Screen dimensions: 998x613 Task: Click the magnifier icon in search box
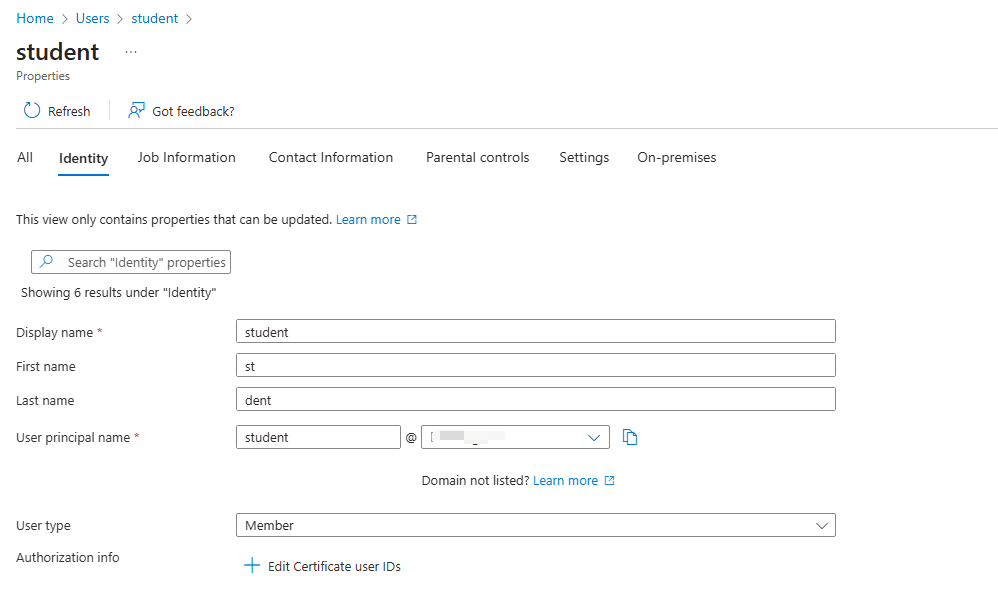pos(47,262)
